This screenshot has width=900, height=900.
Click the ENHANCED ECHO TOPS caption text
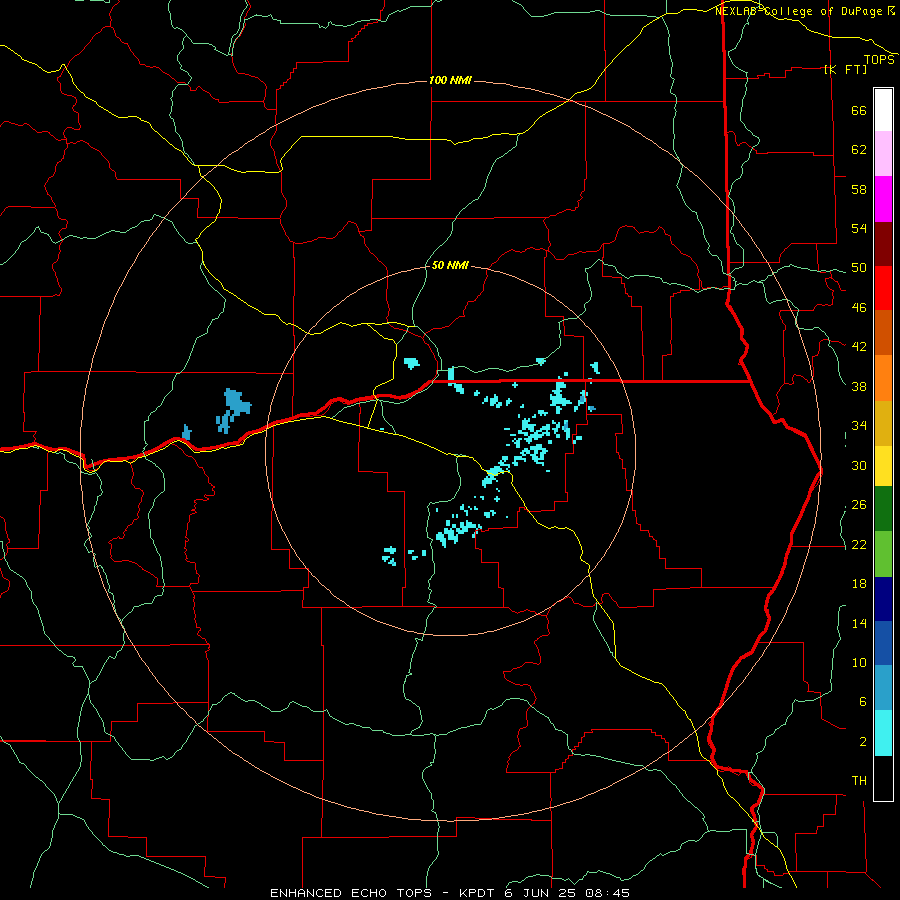[x=450, y=893]
